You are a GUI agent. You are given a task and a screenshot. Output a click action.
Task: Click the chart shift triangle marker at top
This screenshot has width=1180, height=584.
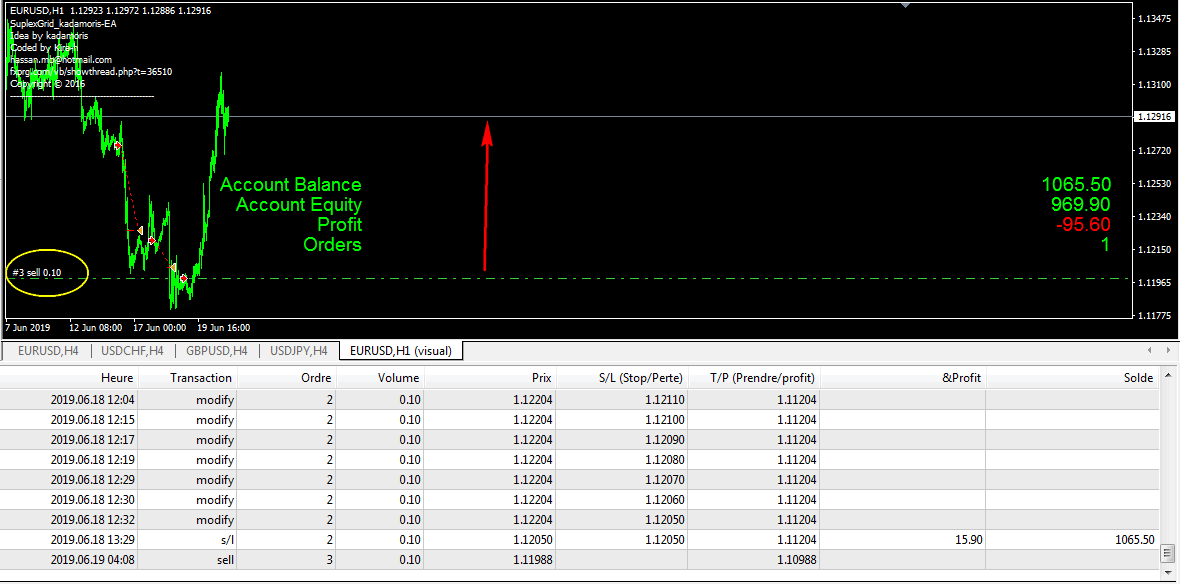click(x=906, y=5)
